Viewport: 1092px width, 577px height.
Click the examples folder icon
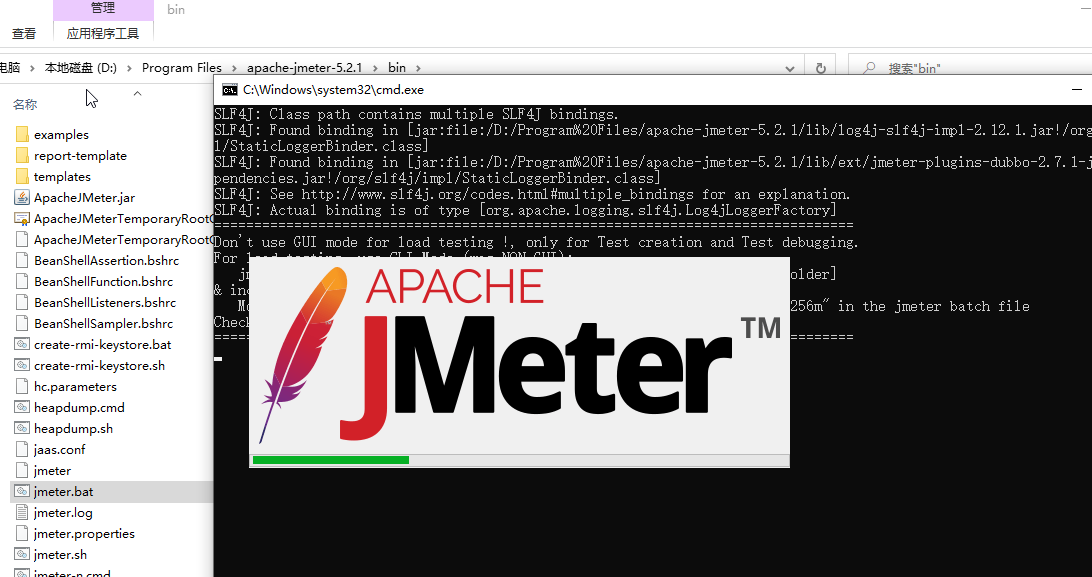[x=22, y=134]
